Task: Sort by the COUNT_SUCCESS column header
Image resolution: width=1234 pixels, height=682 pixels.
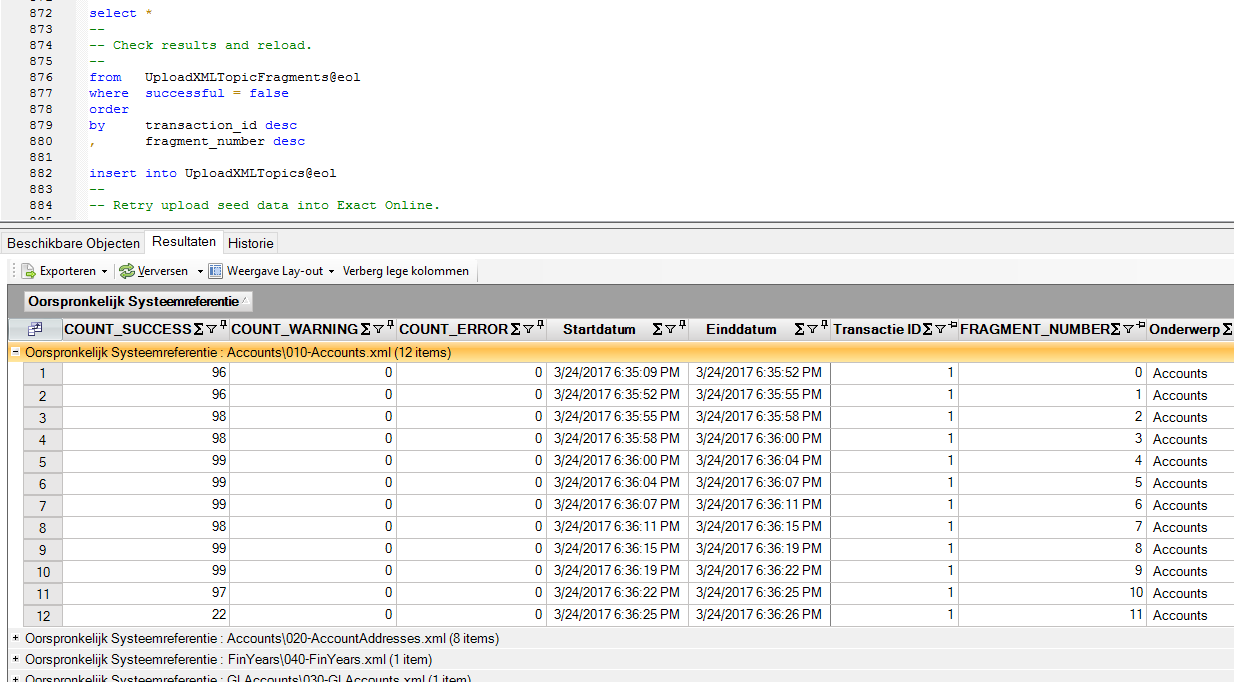Action: pos(128,329)
